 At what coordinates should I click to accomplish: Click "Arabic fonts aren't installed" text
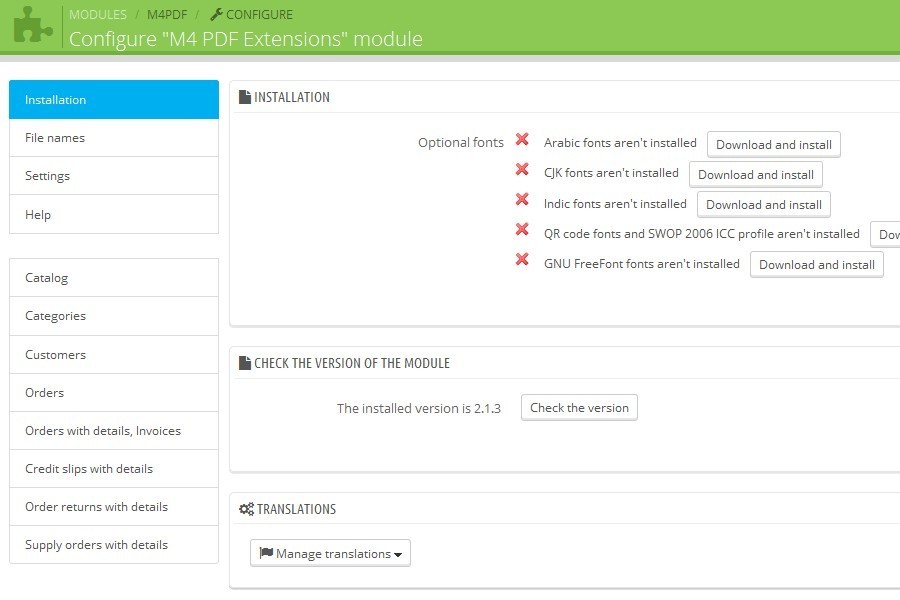click(x=620, y=142)
